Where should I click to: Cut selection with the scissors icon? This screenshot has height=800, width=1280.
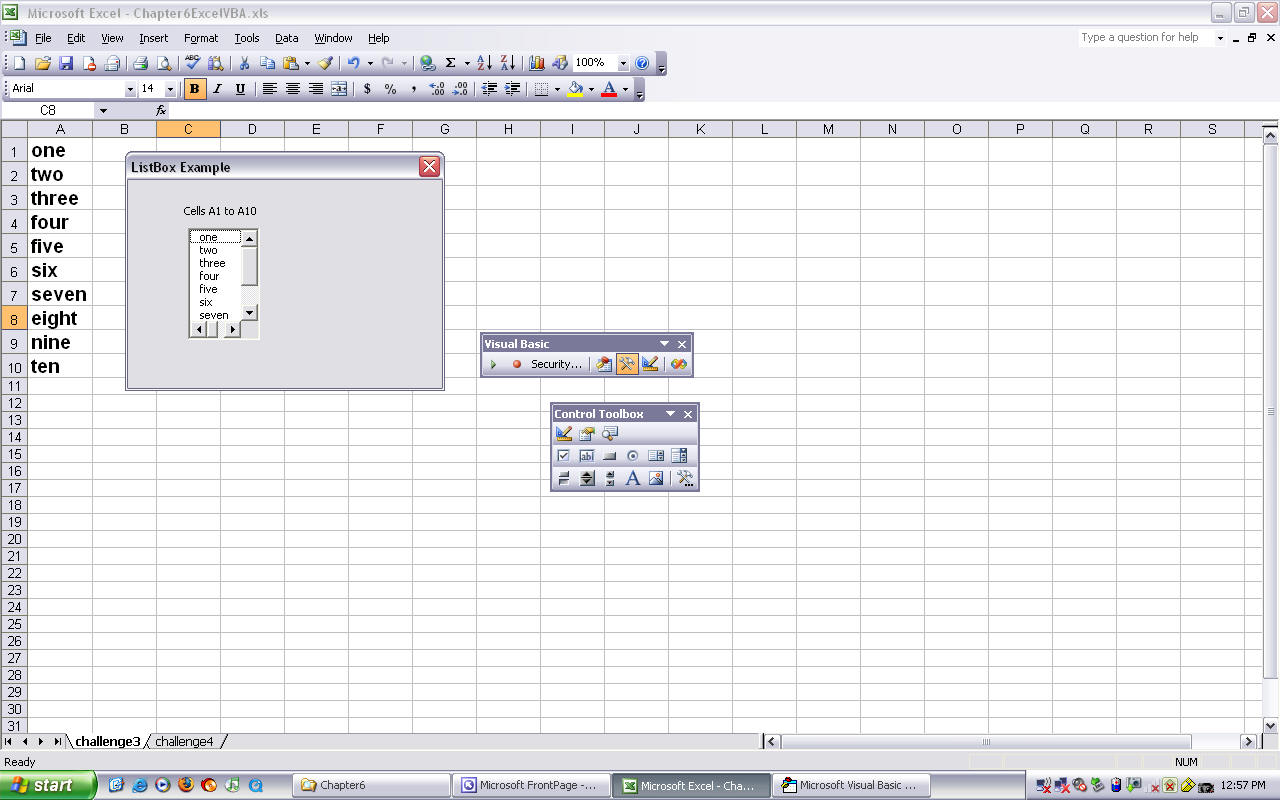coord(244,63)
